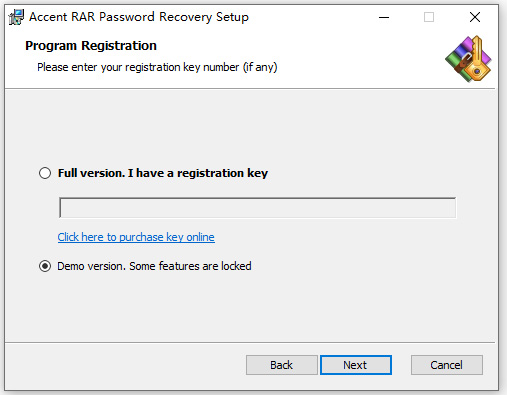507x395 pixels.
Task: Go to the Back step
Action: point(282,365)
